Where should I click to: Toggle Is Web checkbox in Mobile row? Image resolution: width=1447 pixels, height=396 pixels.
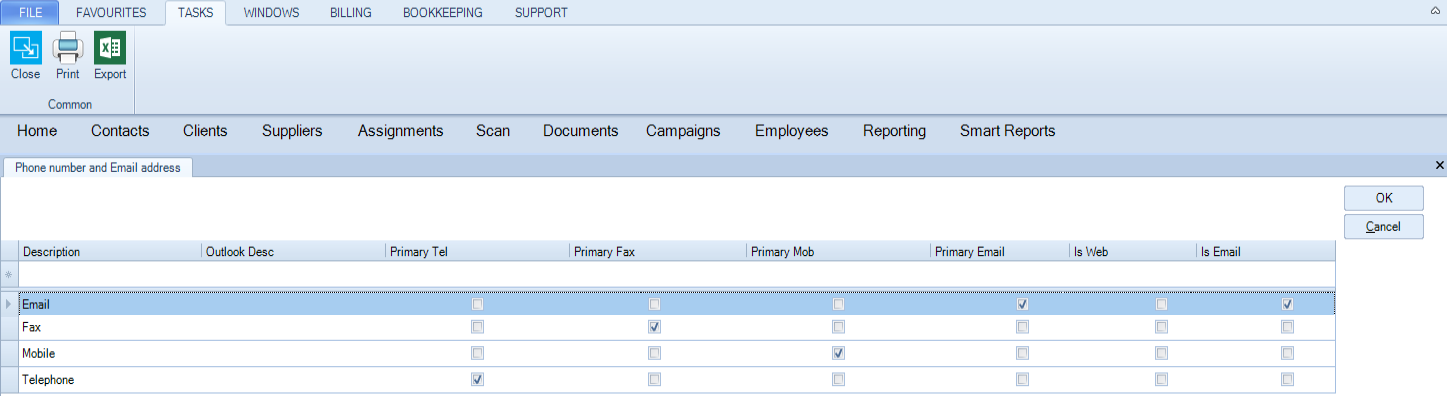point(1161,353)
